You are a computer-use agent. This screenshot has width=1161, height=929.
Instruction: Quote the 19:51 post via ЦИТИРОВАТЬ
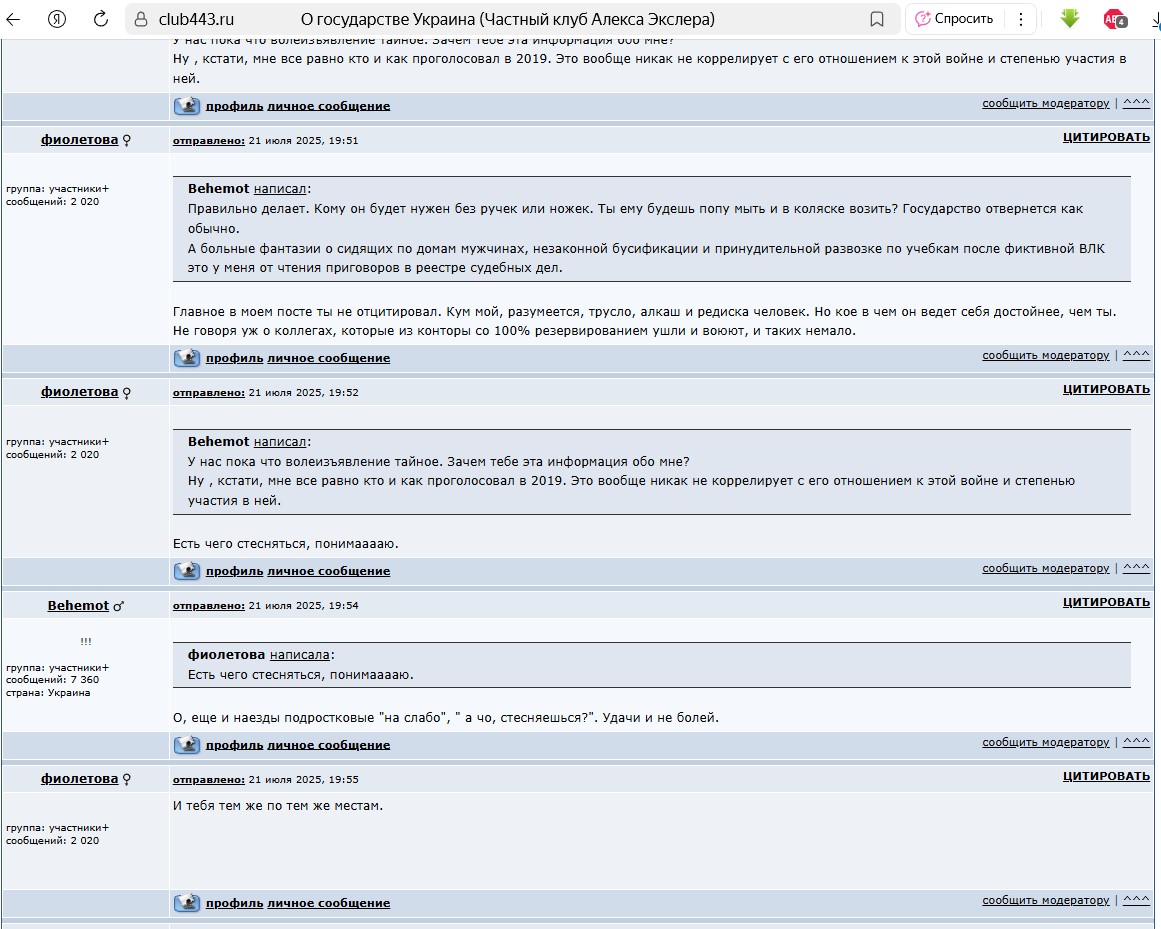click(x=1106, y=137)
